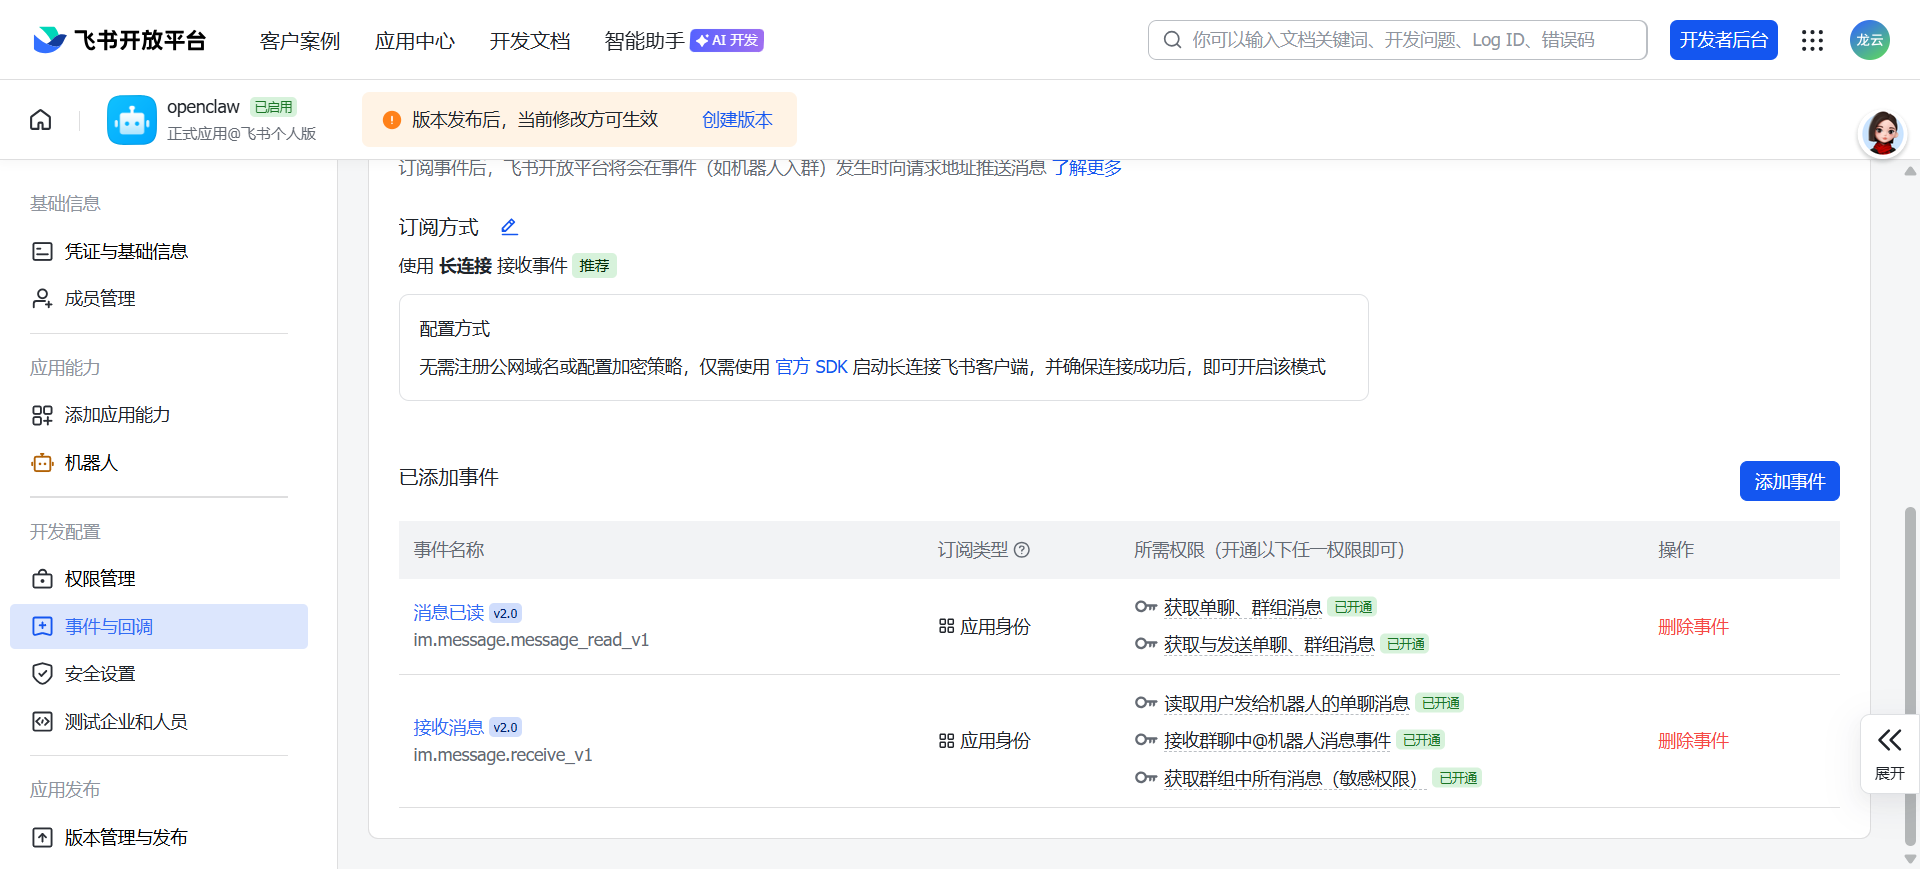Viewport: 1920px width, 869px height.
Task: Click the help icon next to 订阅类型
Action: tap(1022, 550)
